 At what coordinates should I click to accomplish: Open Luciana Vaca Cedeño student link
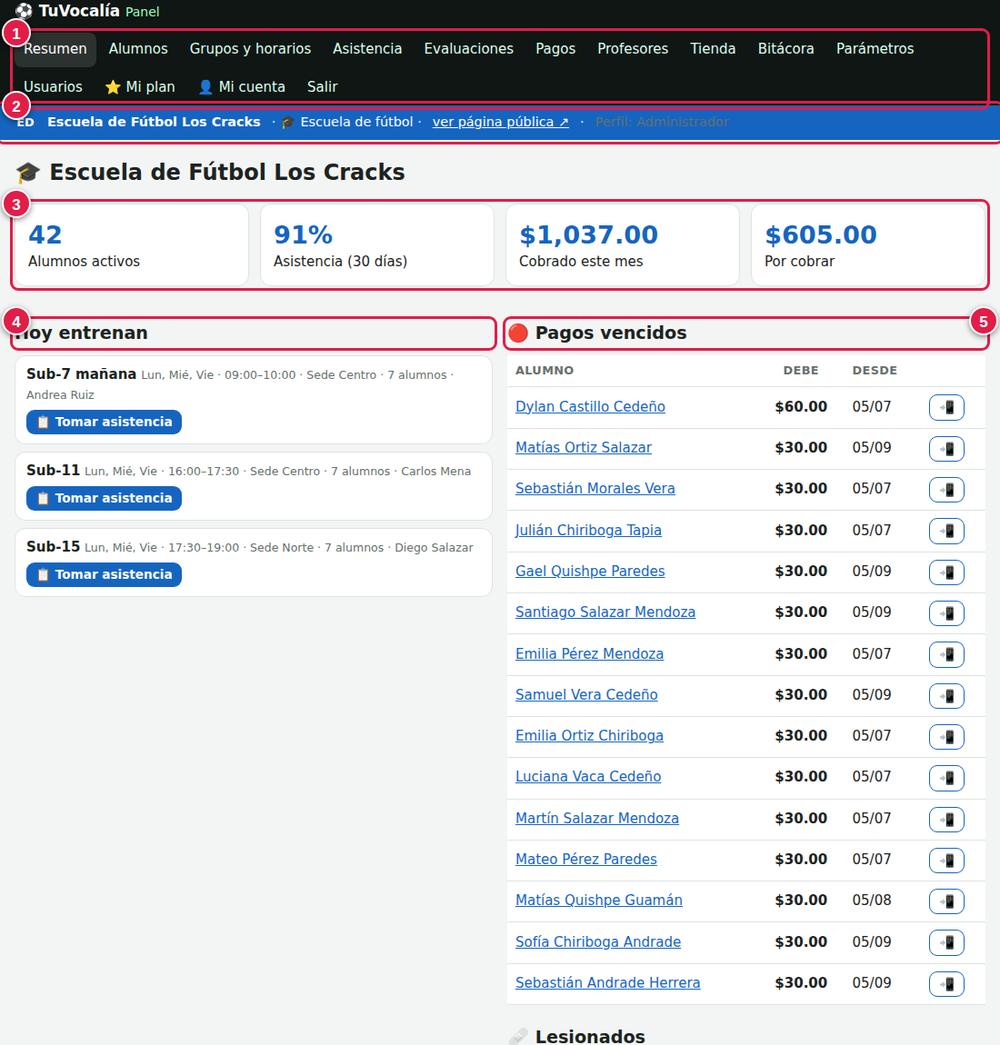coord(588,776)
